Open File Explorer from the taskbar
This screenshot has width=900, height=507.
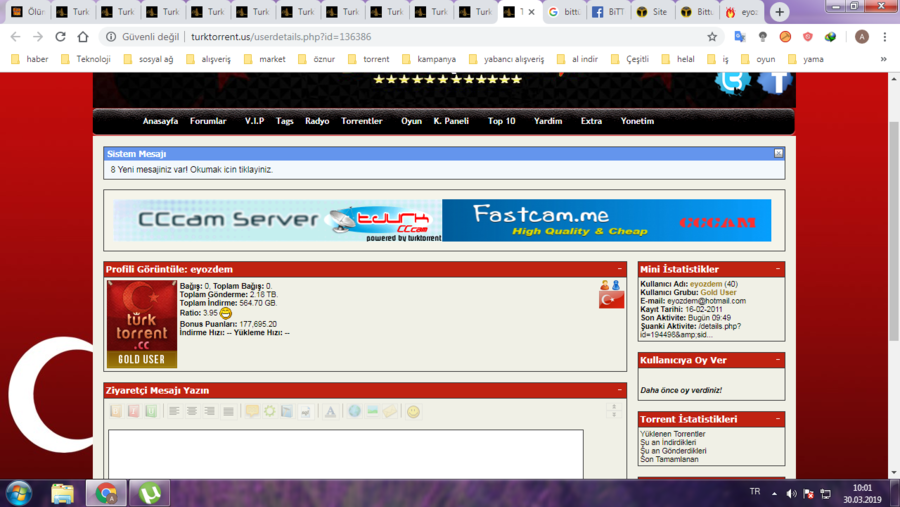[x=62, y=493]
